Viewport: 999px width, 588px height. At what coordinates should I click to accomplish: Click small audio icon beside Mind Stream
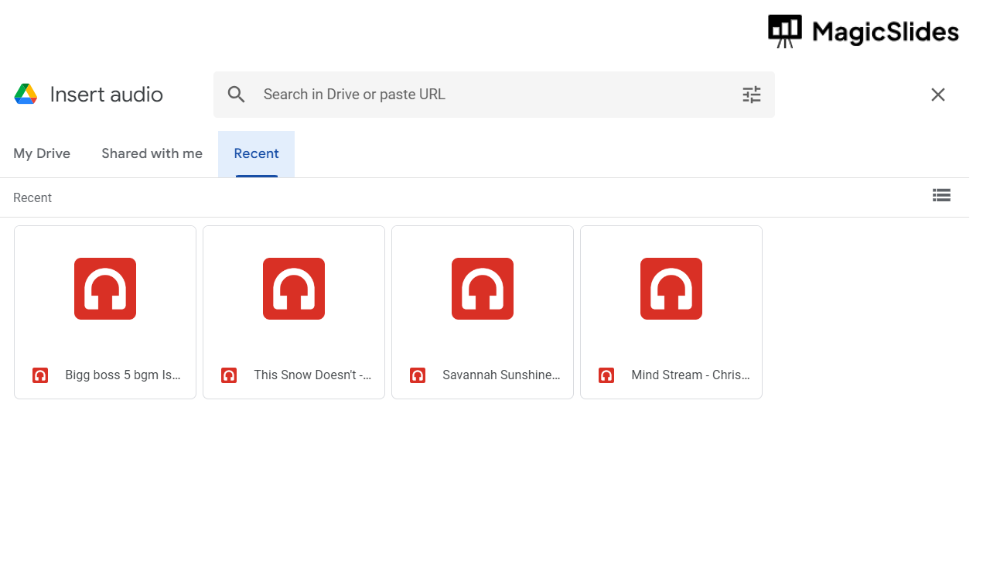606,376
